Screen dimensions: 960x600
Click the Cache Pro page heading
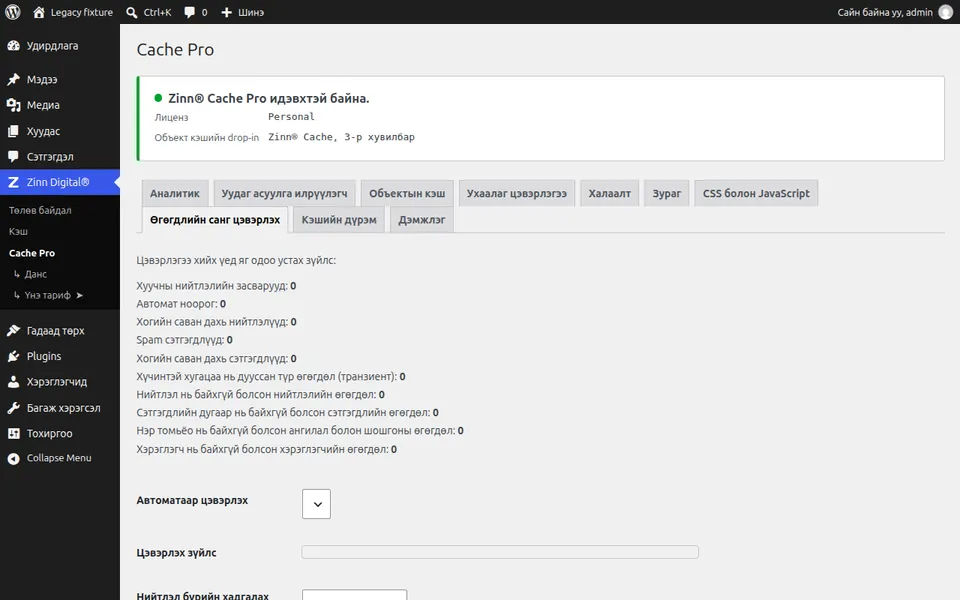point(175,50)
